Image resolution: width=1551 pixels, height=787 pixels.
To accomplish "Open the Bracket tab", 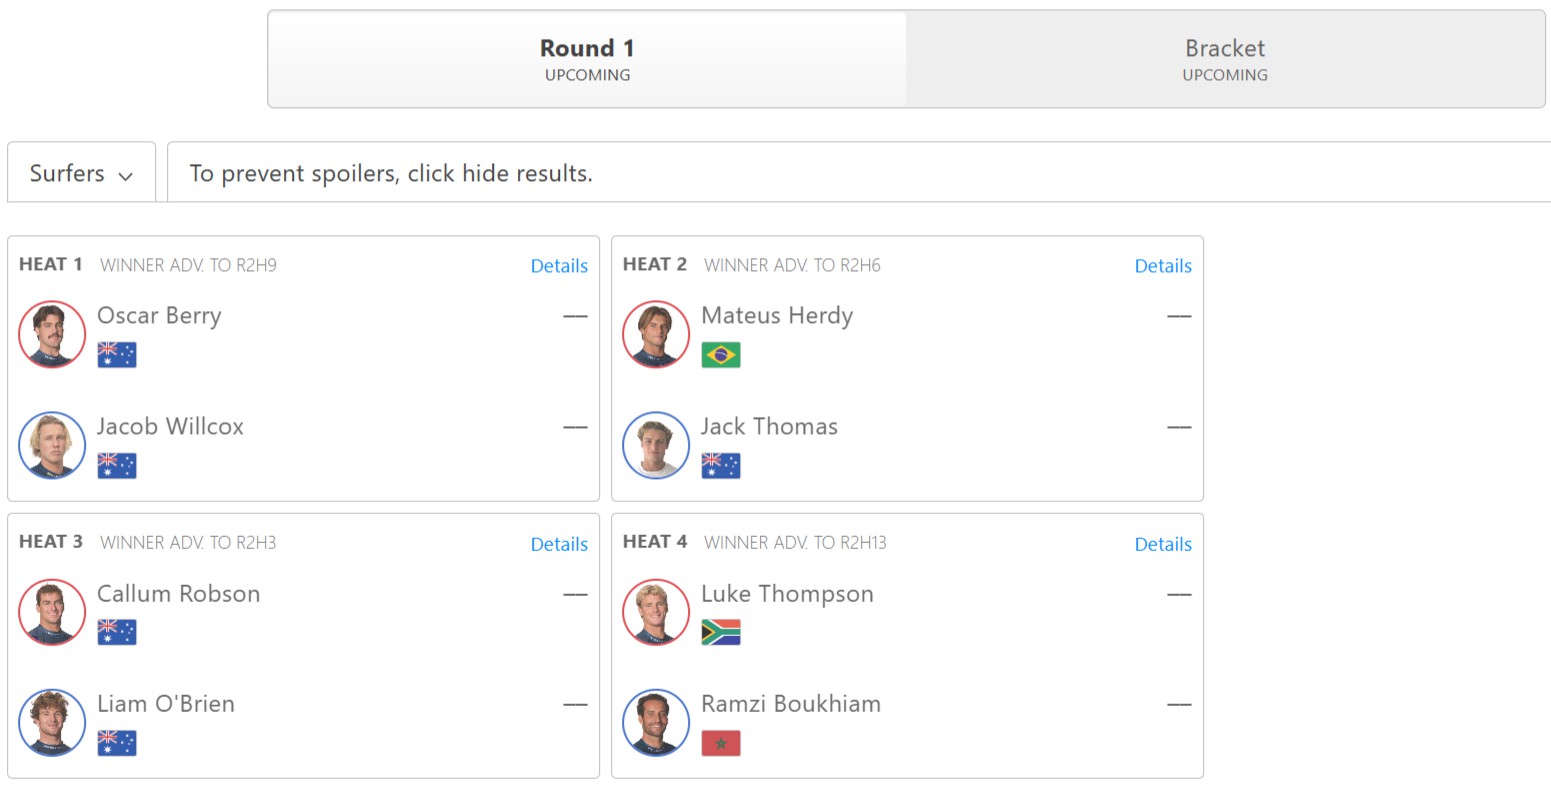I will click(1225, 59).
